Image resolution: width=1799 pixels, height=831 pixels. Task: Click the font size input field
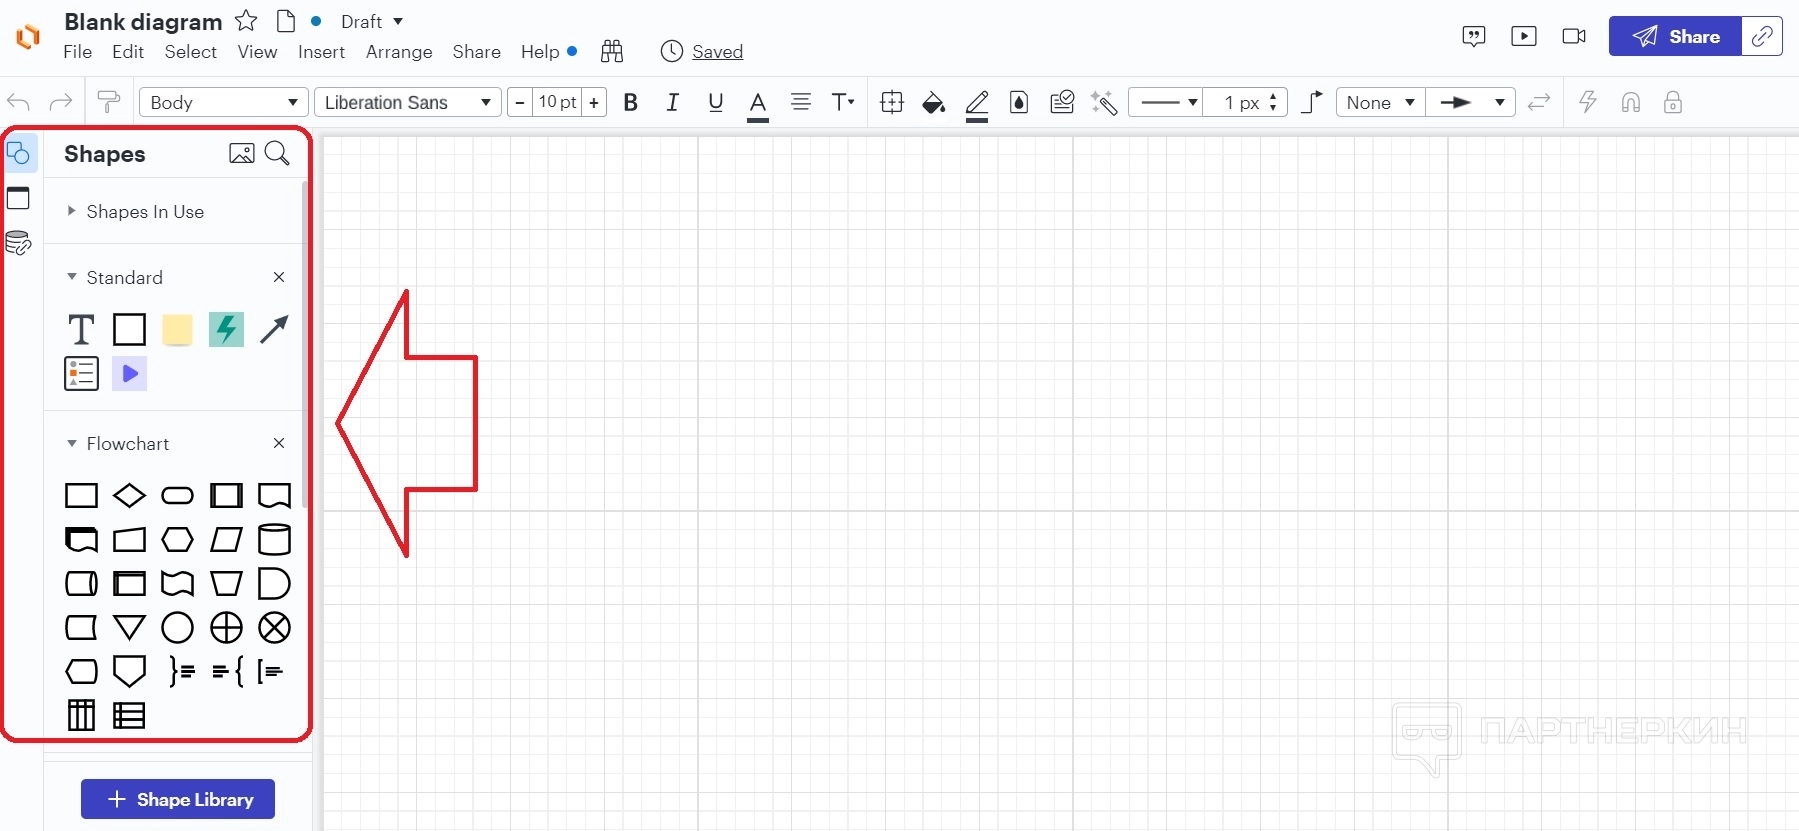pyautogui.click(x=557, y=102)
